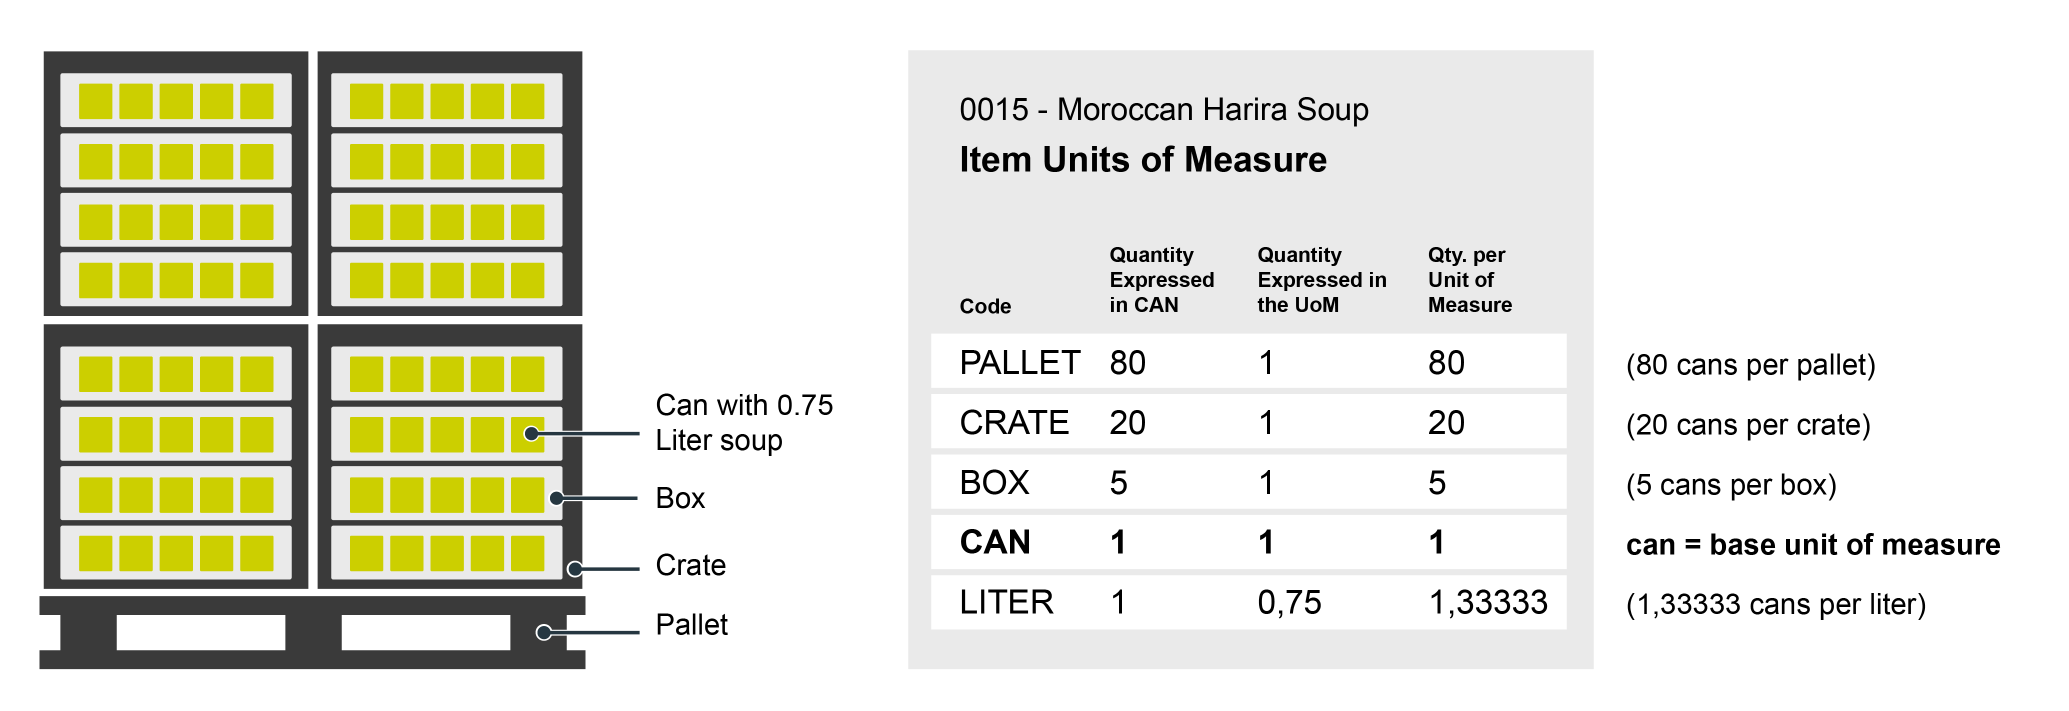Click the "Code" column header
Viewport: 2069px width, 711px height.
985,306
